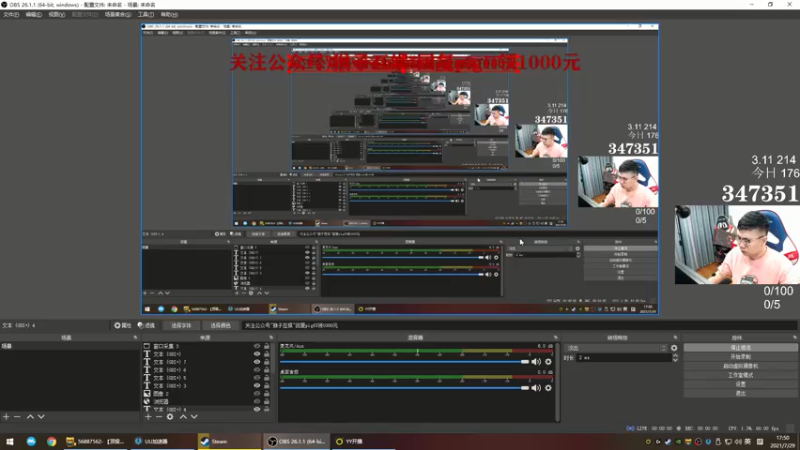
Task: Open the 编辑(E) menu
Action: tap(33, 14)
